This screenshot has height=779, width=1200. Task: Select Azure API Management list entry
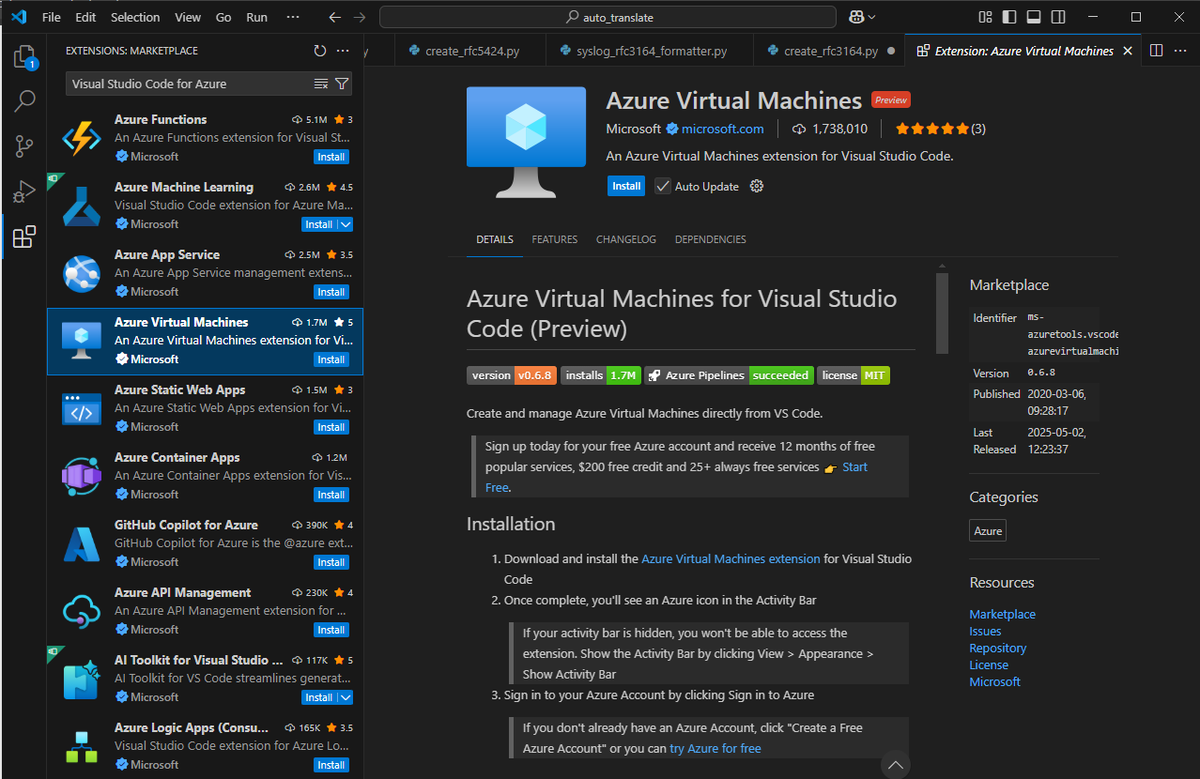pos(205,611)
